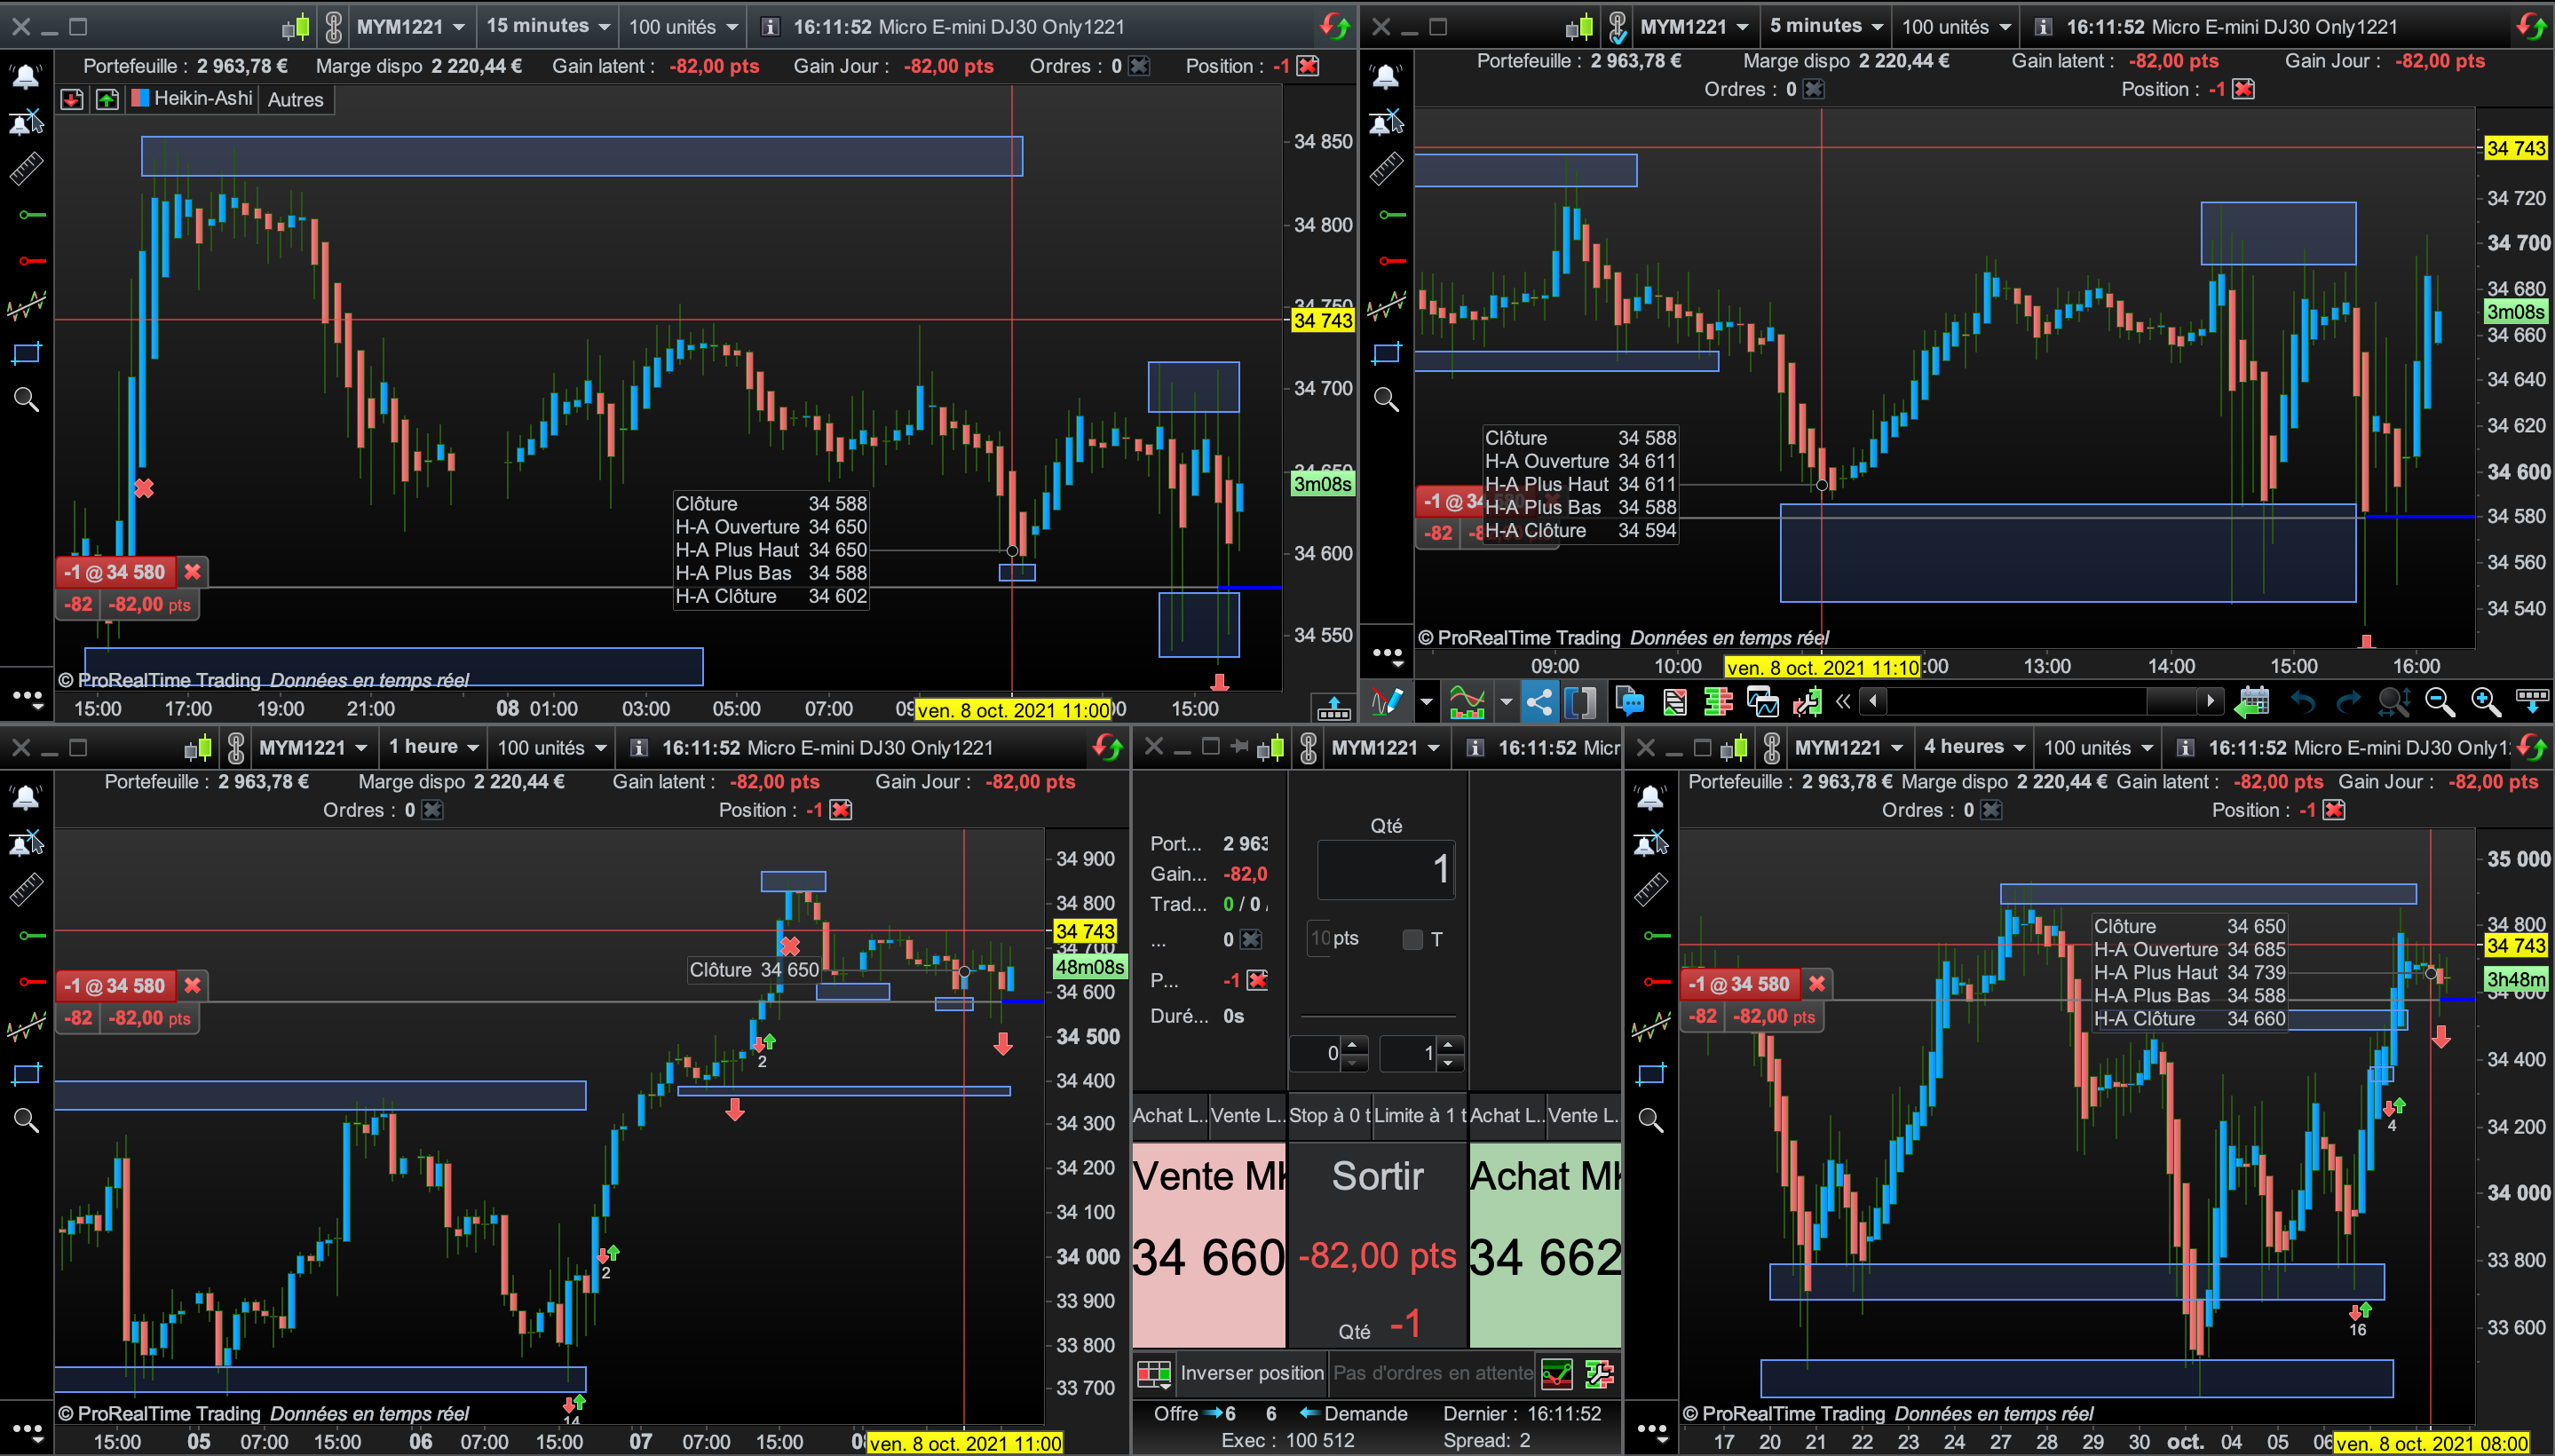This screenshot has height=1456, width=2555.
Task: Toggle the T checkbox in order panel
Action: click(x=1412, y=939)
